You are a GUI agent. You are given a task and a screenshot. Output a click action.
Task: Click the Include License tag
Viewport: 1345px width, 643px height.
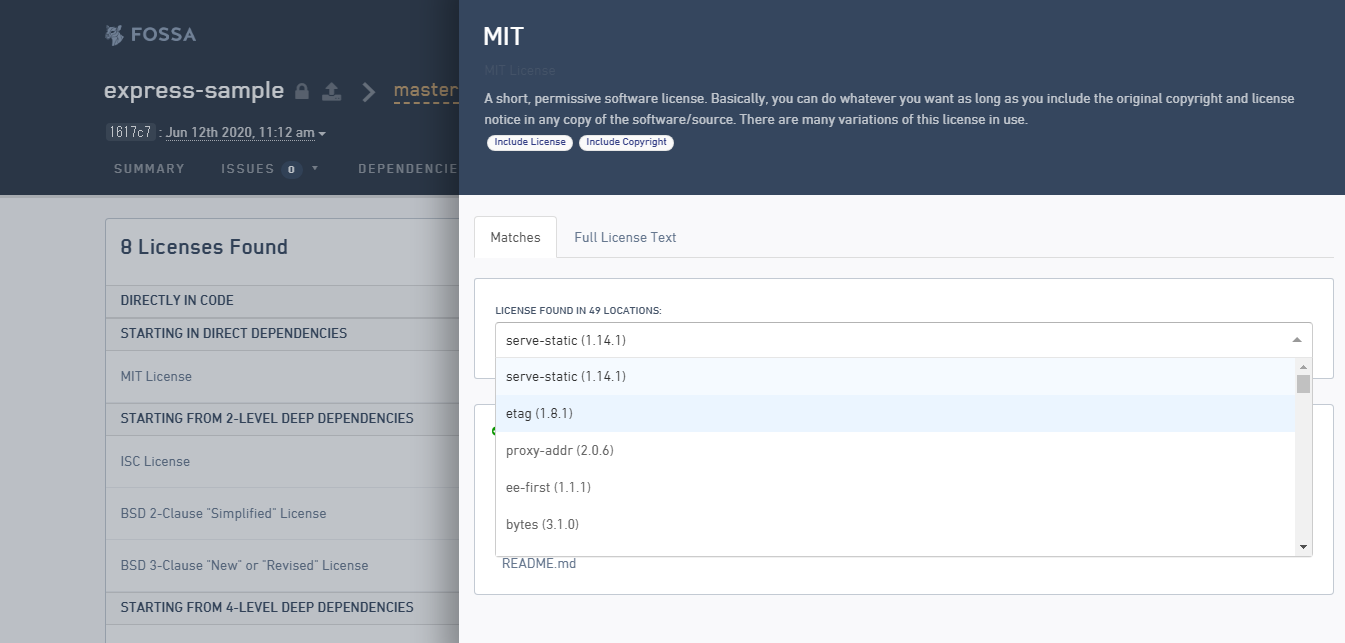click(x=530, y=142)
